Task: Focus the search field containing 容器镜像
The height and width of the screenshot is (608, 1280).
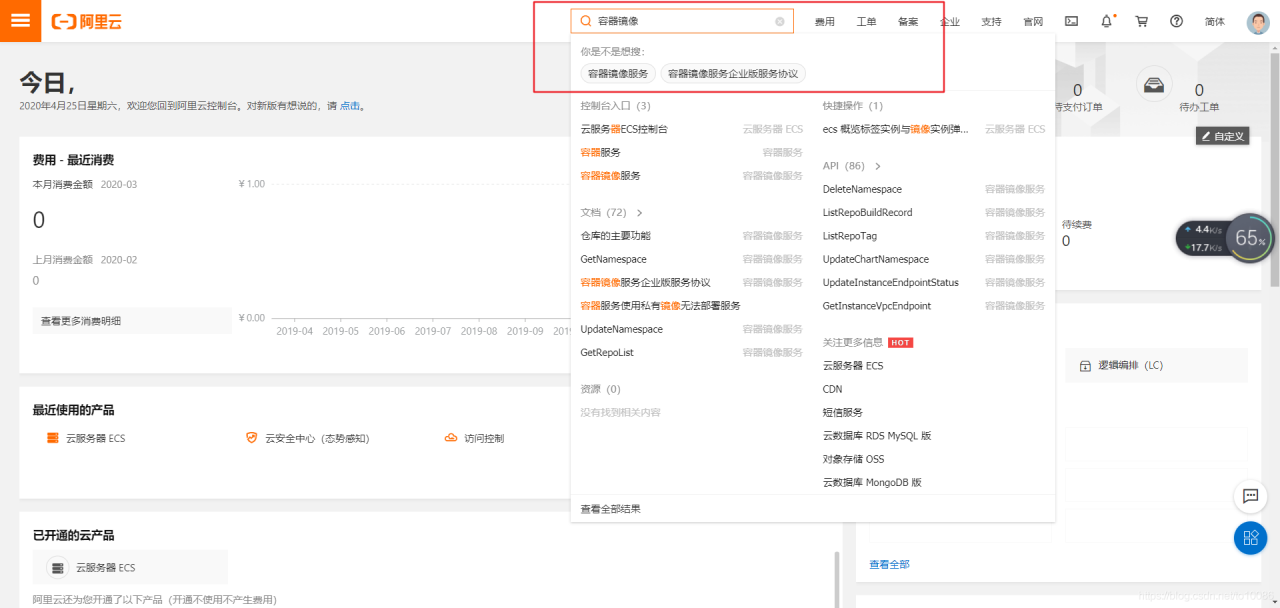Action: tap(682, 21)
